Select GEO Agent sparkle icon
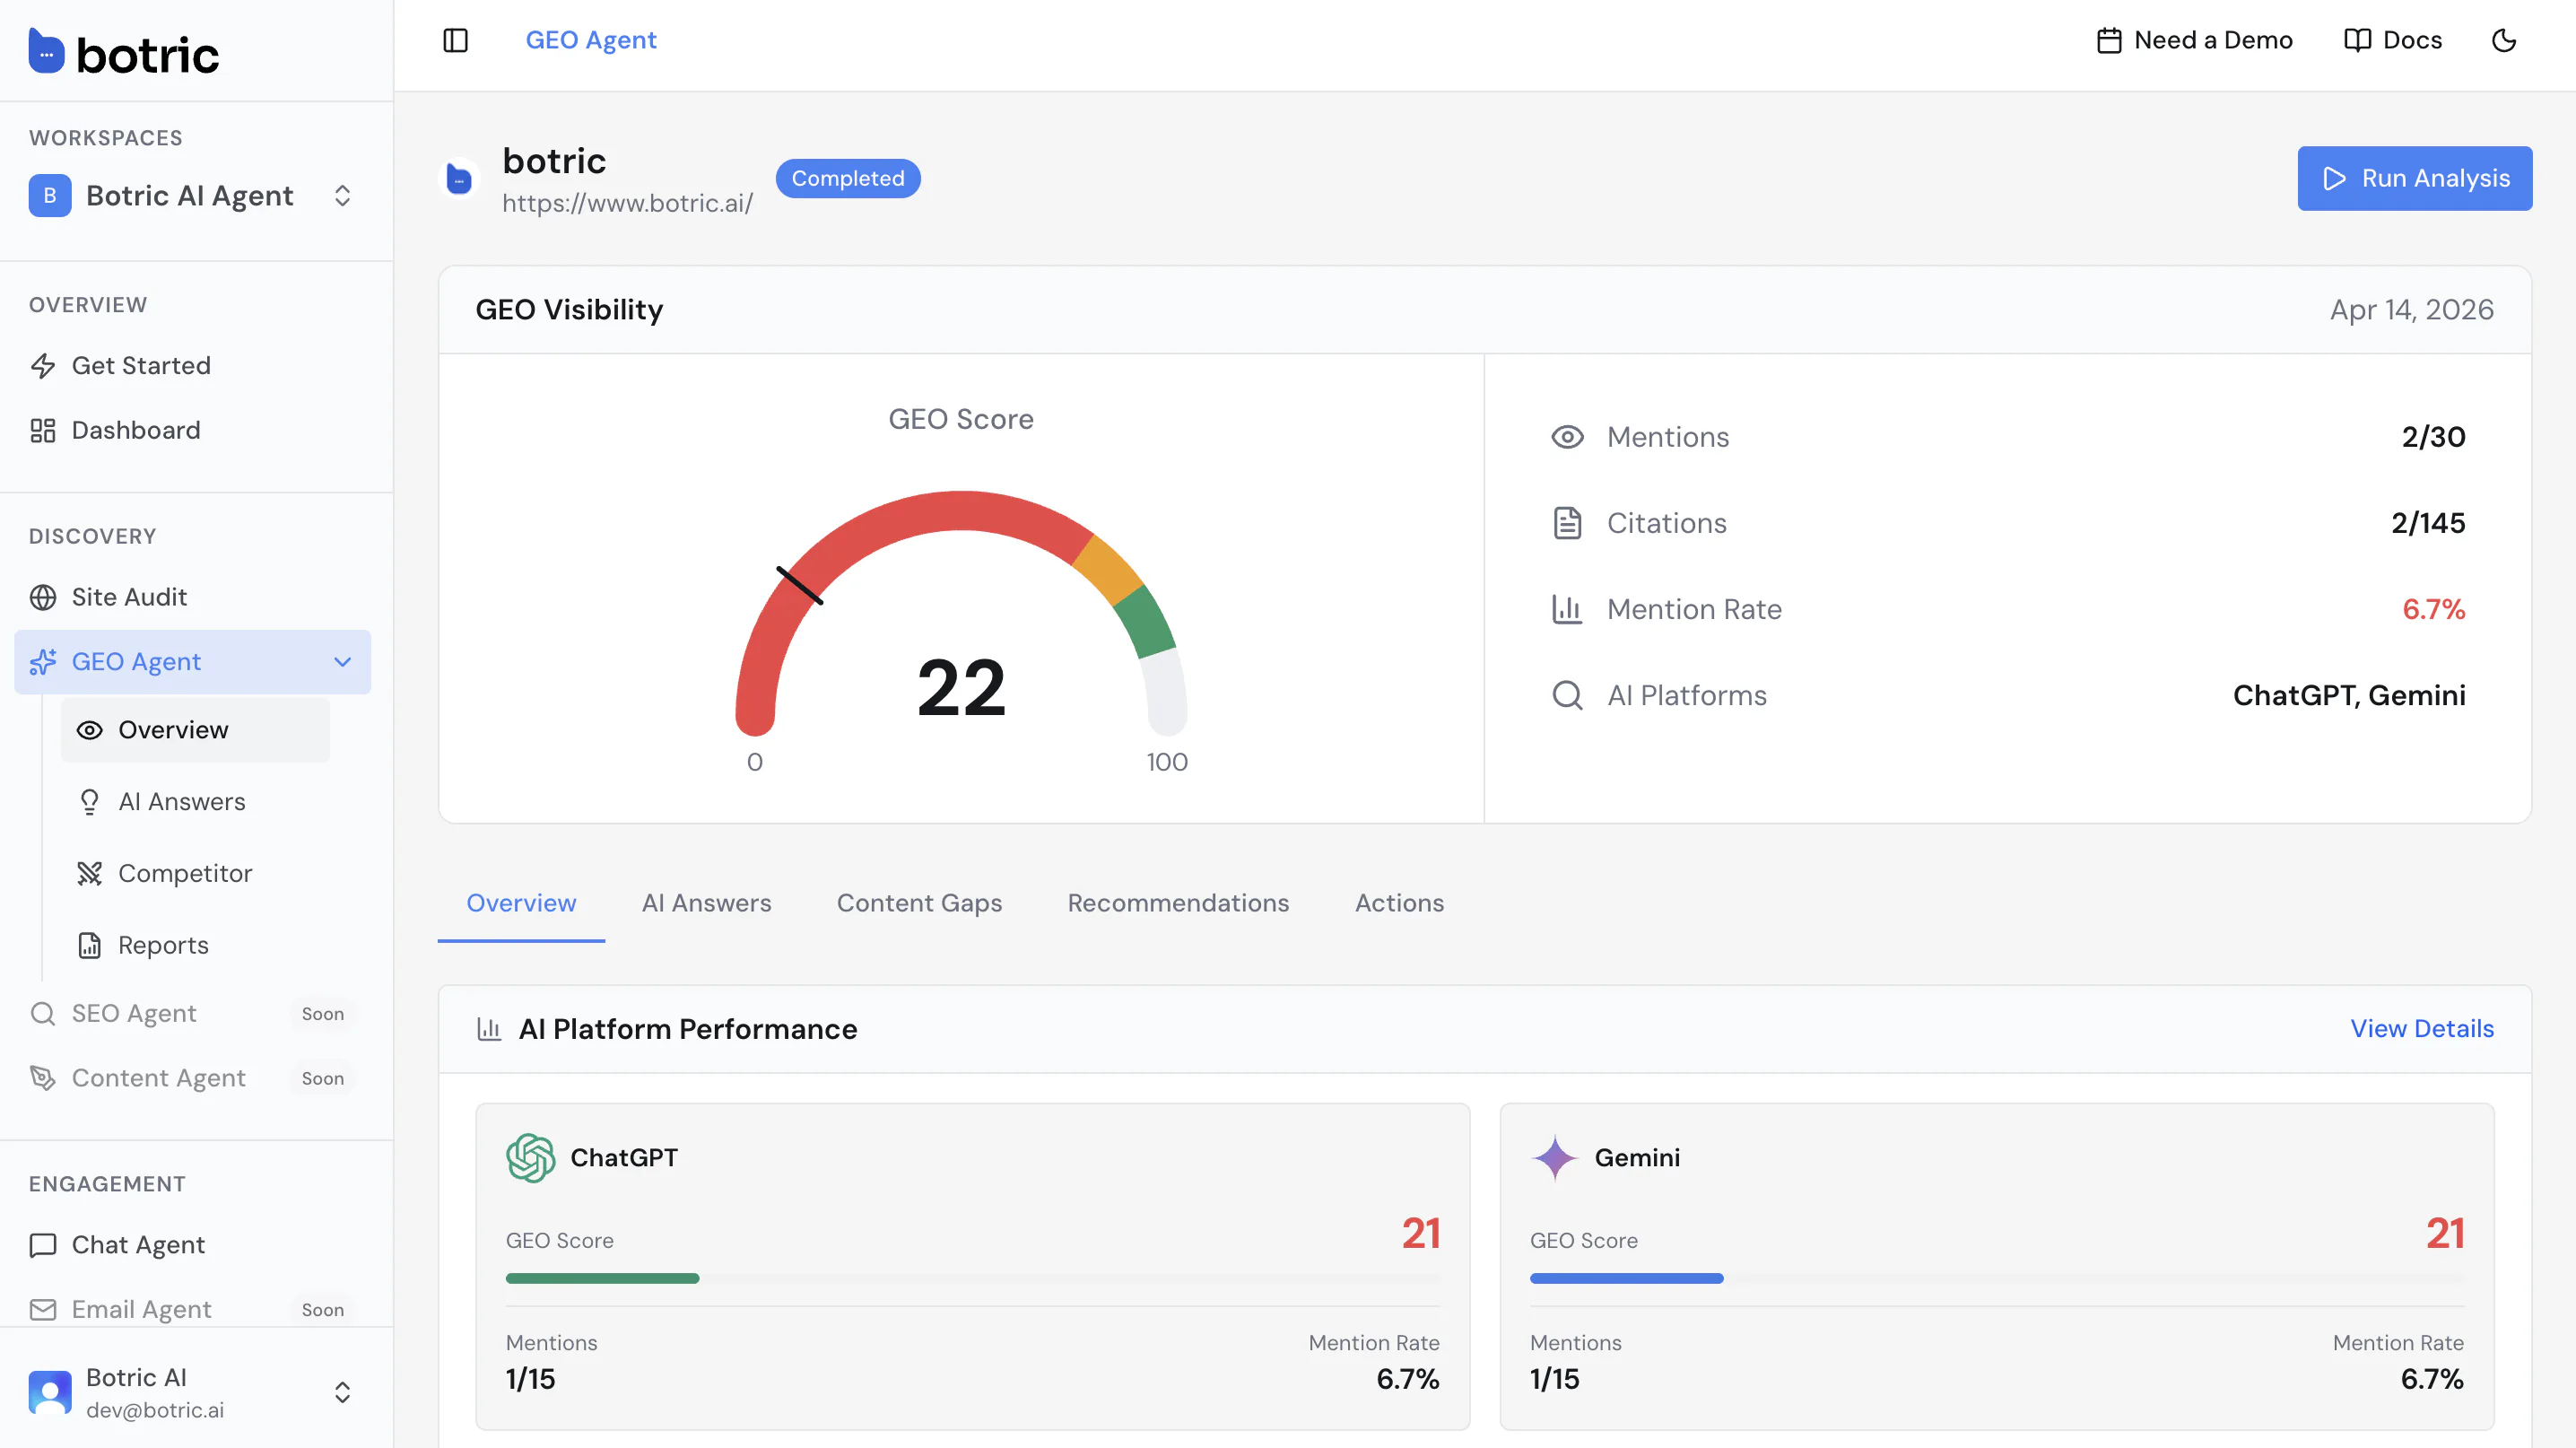Image resolution: width=2576 pixels, height=1448 pixels. pos(43,662)
